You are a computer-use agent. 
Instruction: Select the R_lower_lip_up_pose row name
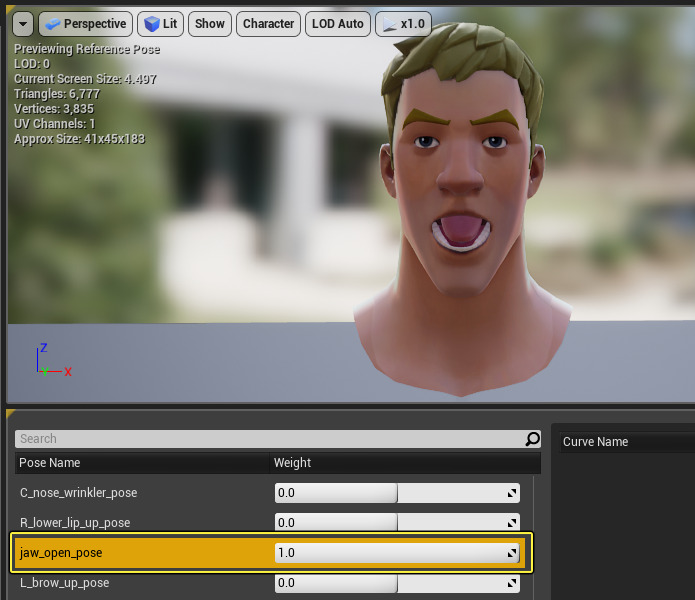(x=75, y=523)
